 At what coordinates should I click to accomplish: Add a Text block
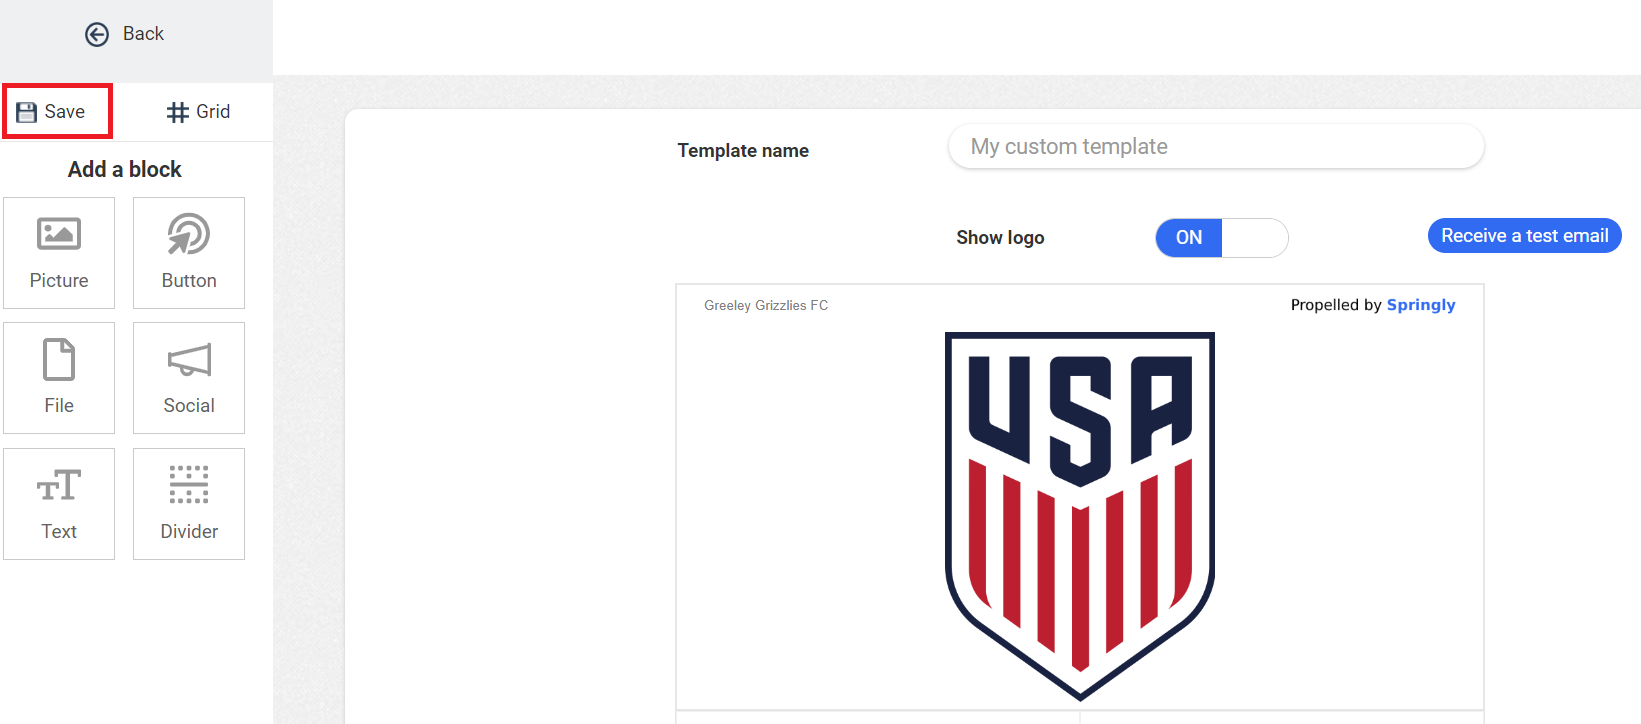[x=59, y=504]
